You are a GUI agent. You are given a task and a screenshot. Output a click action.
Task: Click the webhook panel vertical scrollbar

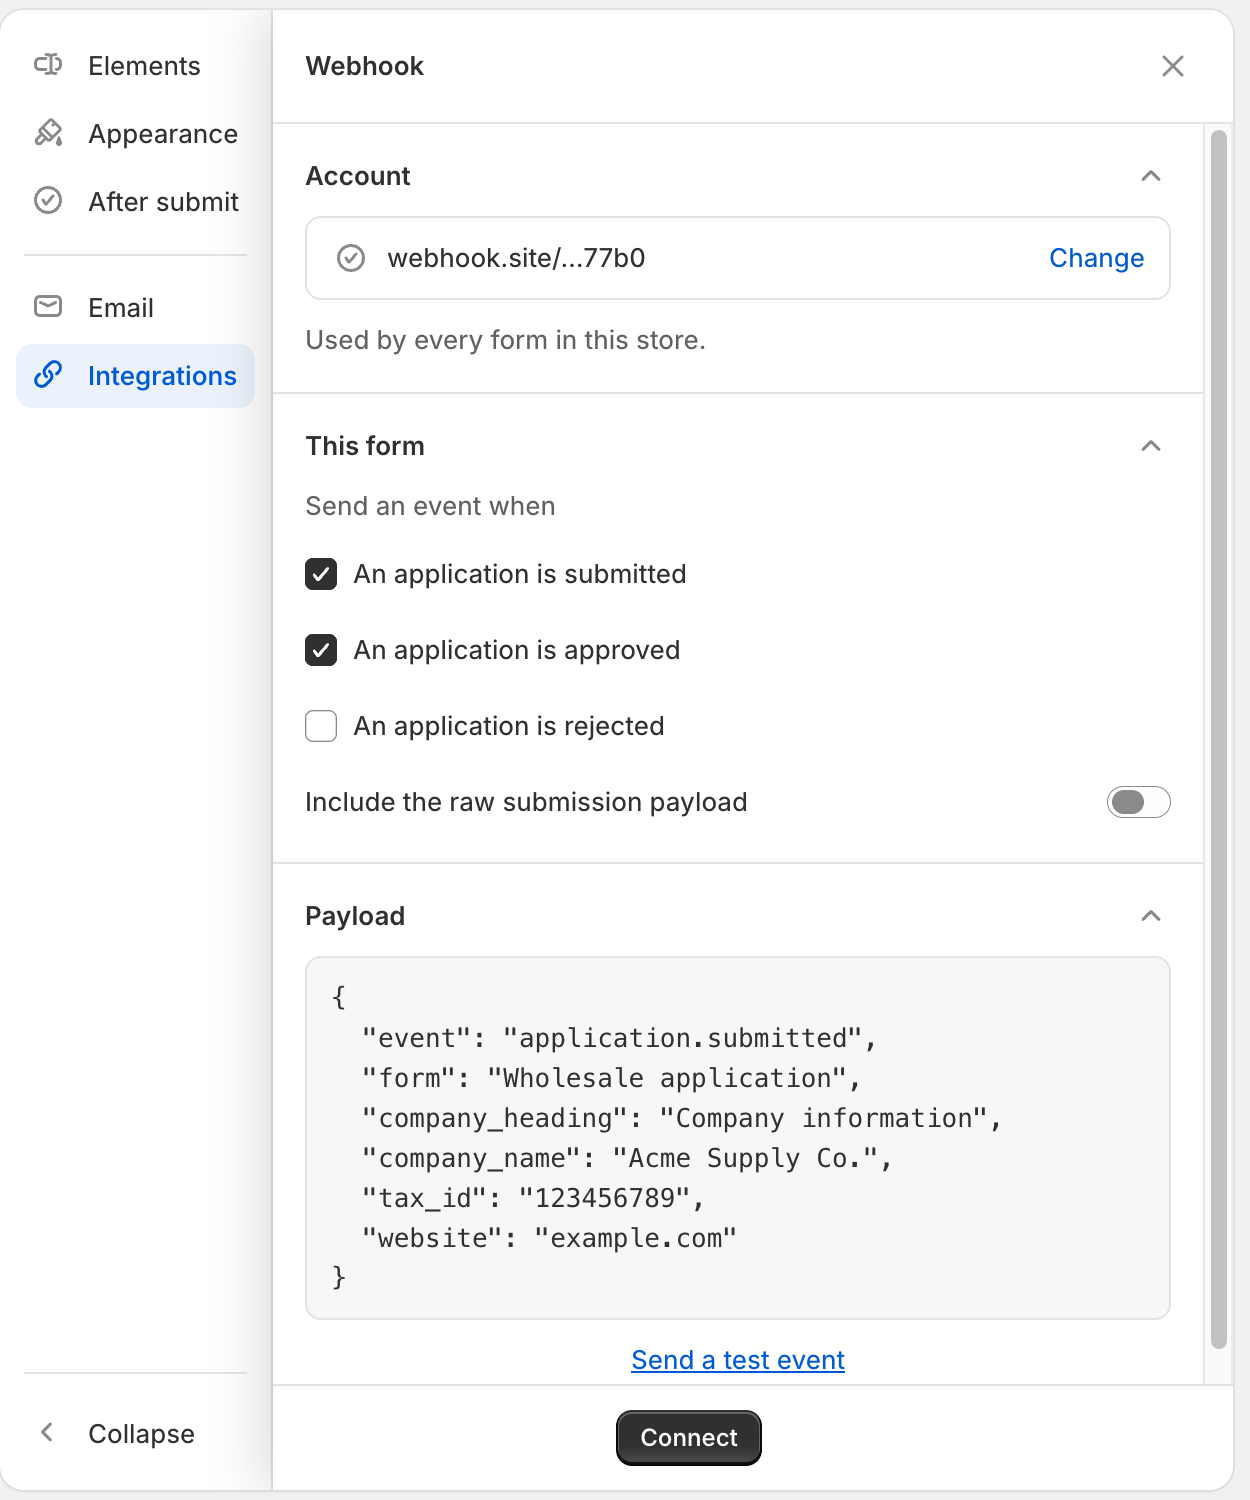pyautogui.click(x=1219, y=740)
